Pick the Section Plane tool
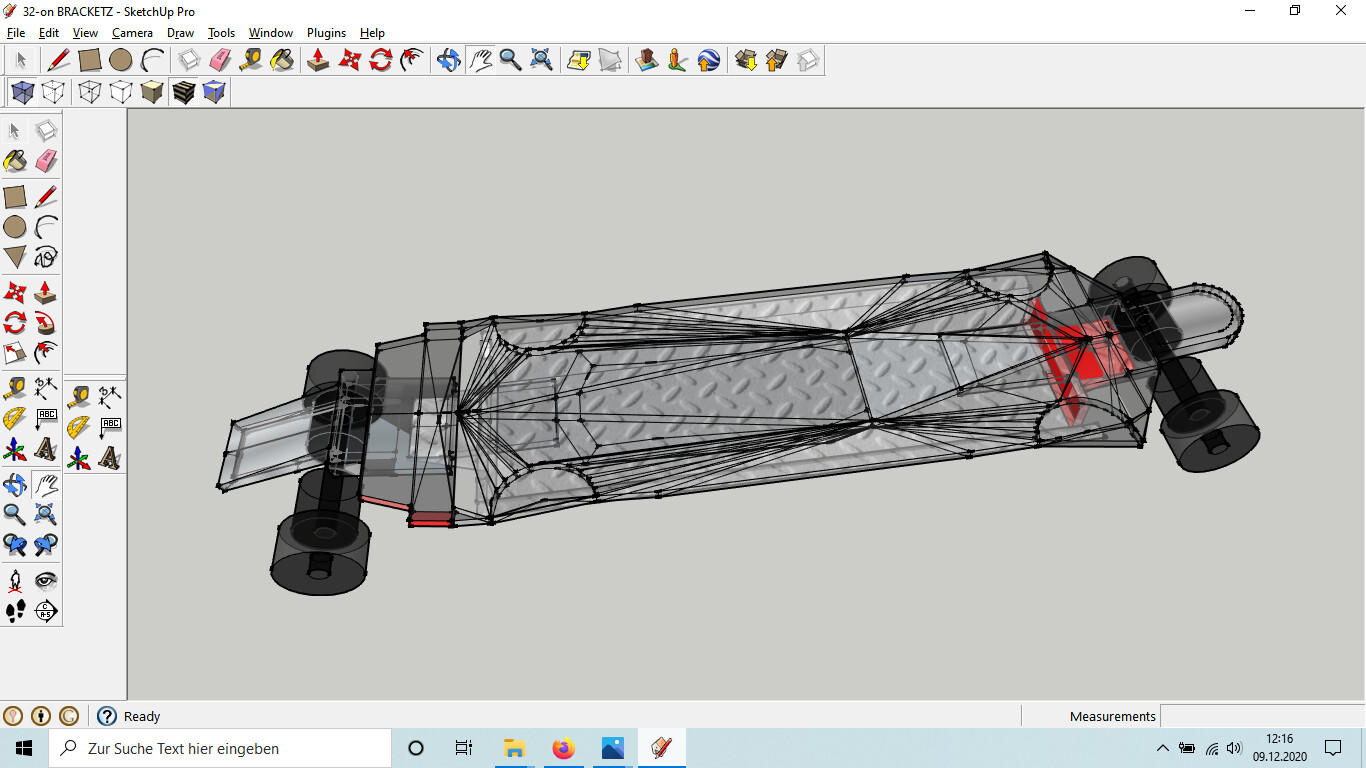Screen dimensions: 1366x768 [x=46, y=611]
